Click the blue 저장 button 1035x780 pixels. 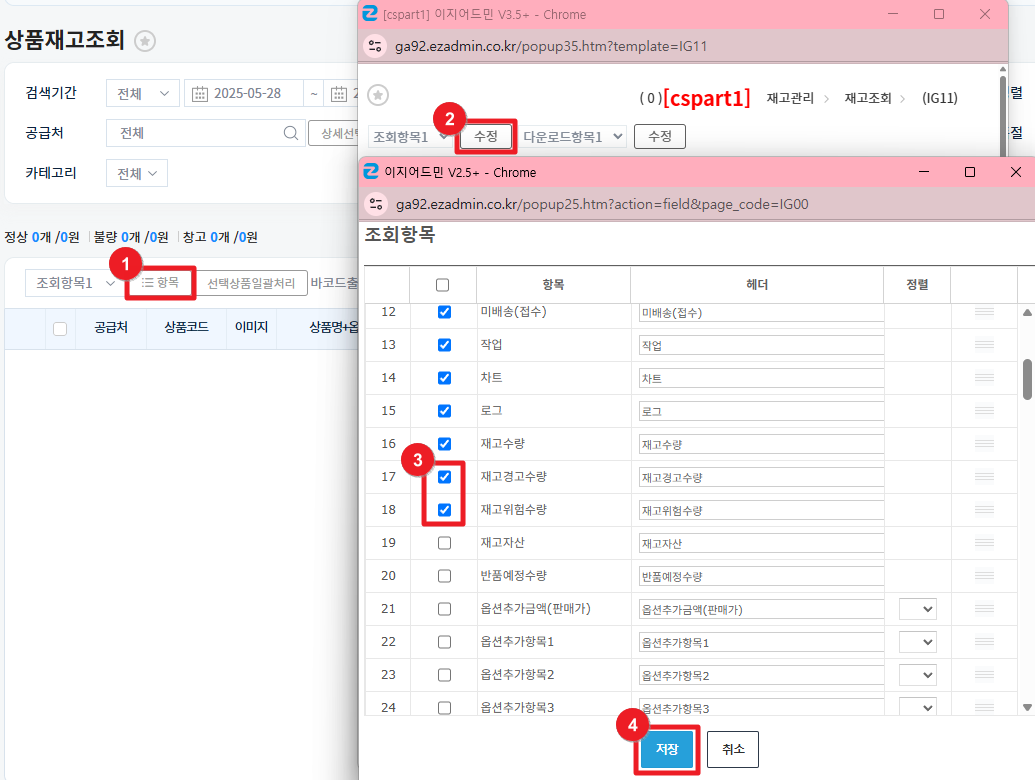(x=667, y=749)
